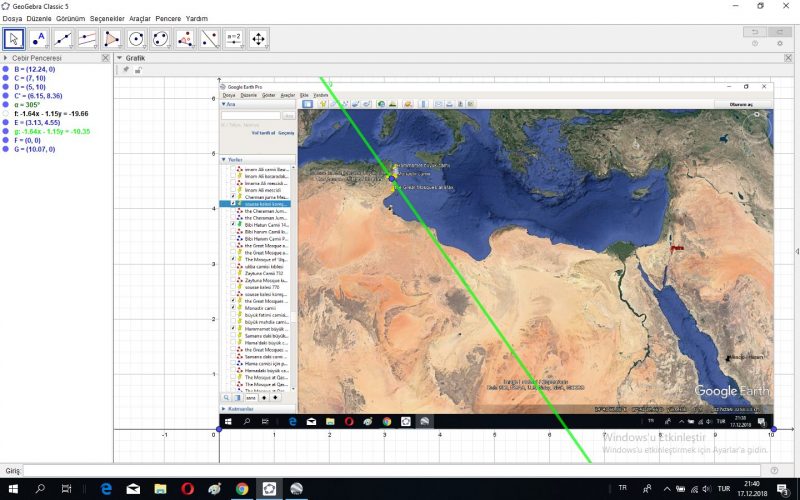This screenshot has width=800, height=500.
Task: Open Windows notification center icon
Action: (x=783, y=489)
